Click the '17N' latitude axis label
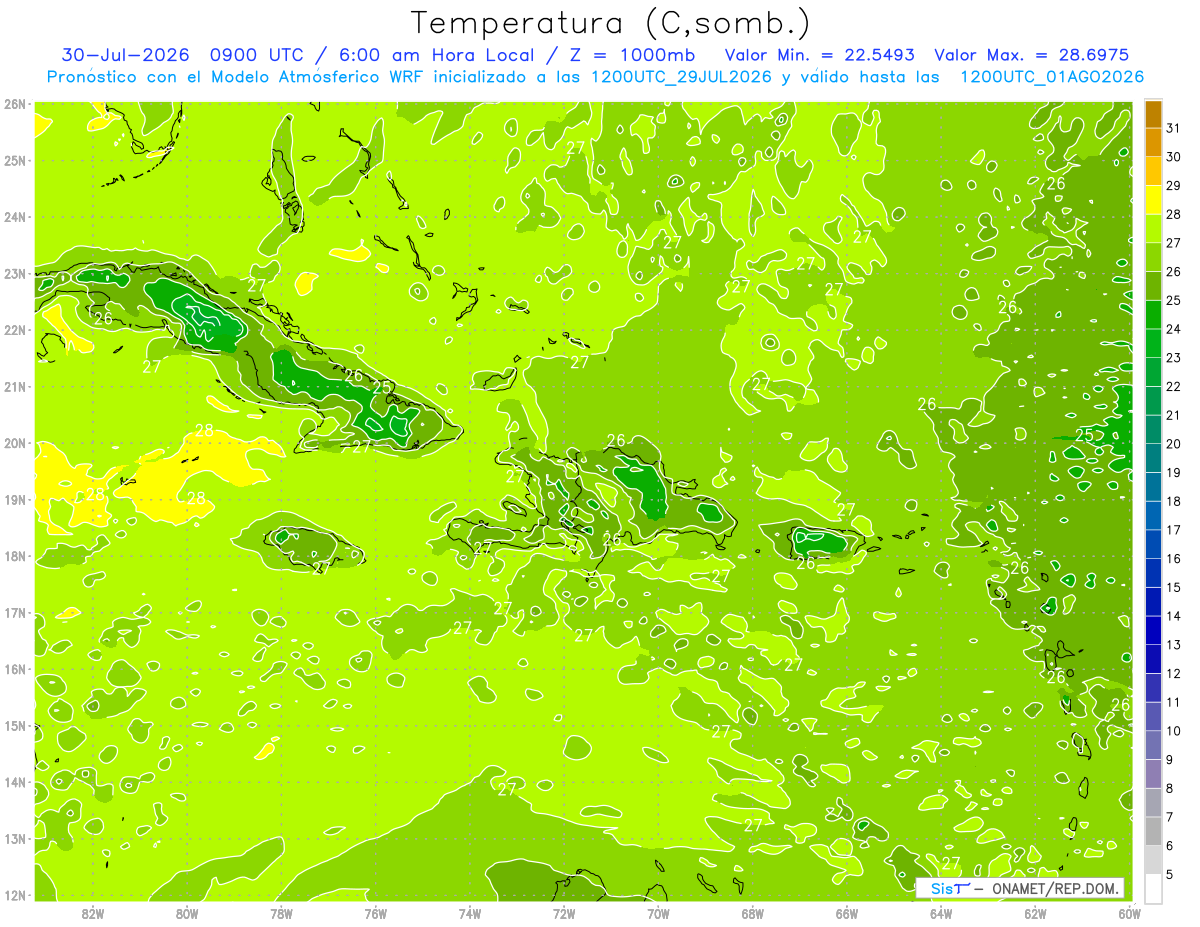Screen dimensions: 1200x927 click(x=14, y=613)
